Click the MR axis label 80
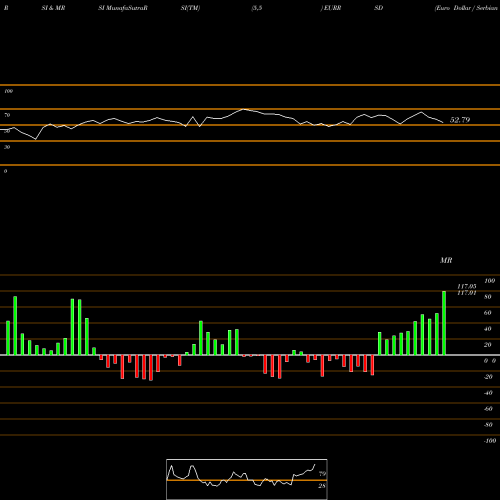 pyautogui.click(x=488, y=297)
